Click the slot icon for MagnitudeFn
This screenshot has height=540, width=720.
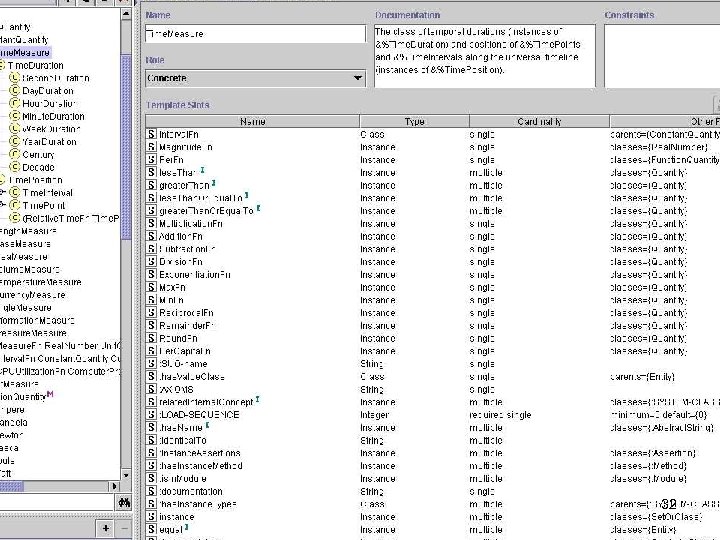tap(152, 147)
